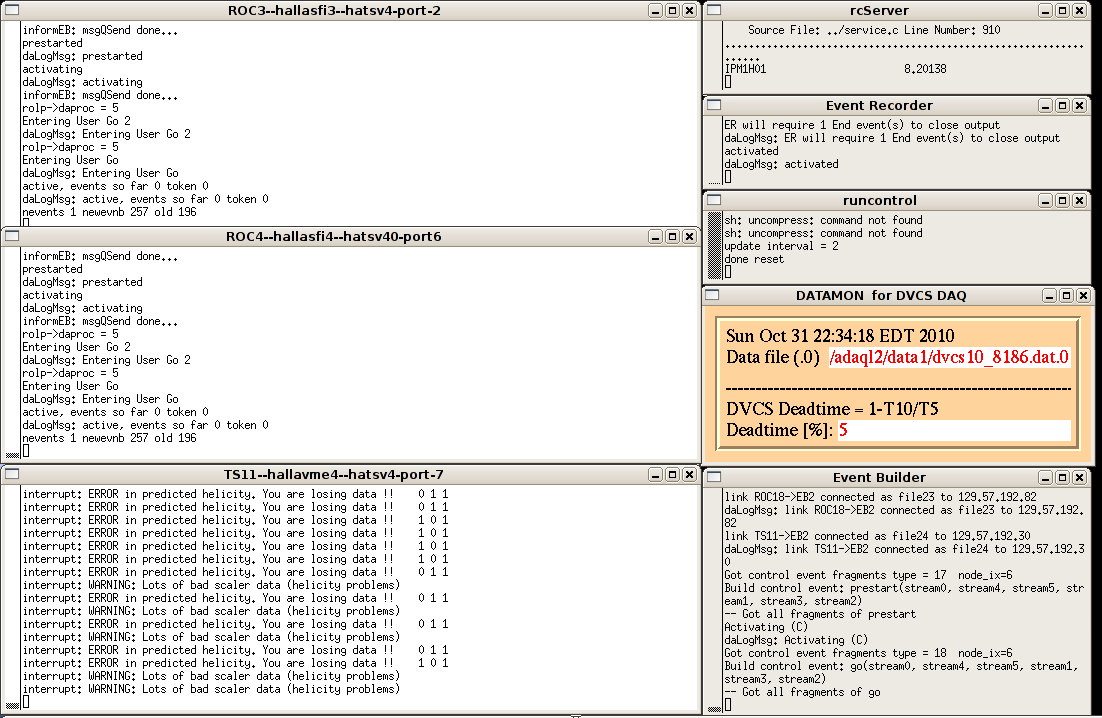Close the ROC3--hallasfi3 window
Viewport: 1102px width, 718px height.
[689, 11]
